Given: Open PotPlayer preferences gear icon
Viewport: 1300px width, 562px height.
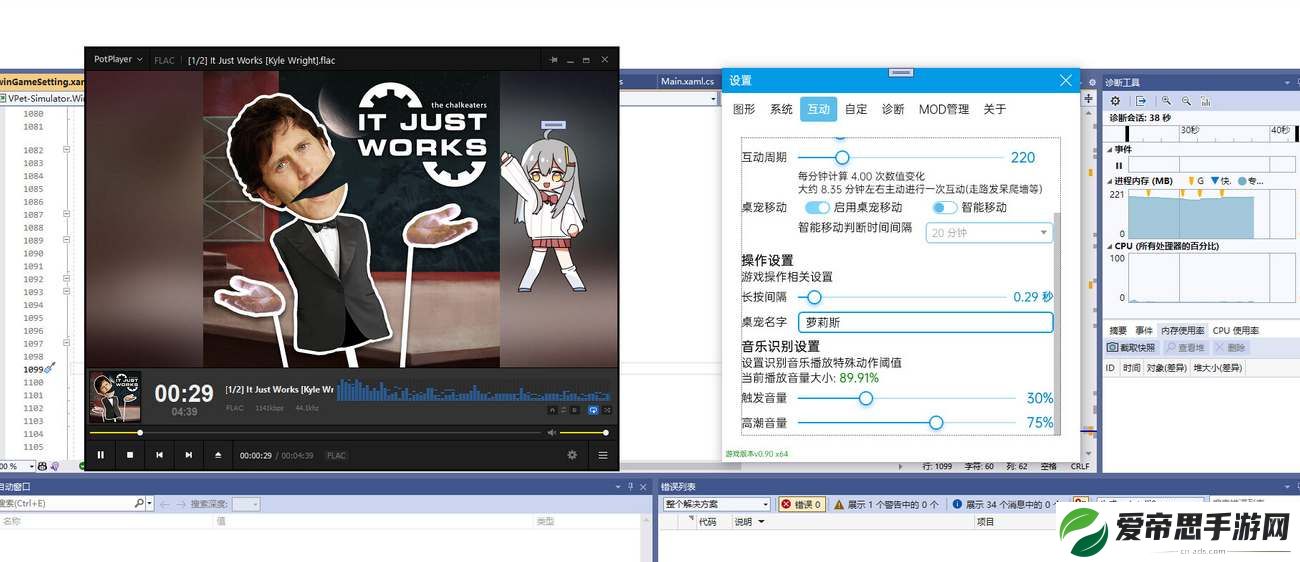Looking at the screenshot, I should (572, 455).
